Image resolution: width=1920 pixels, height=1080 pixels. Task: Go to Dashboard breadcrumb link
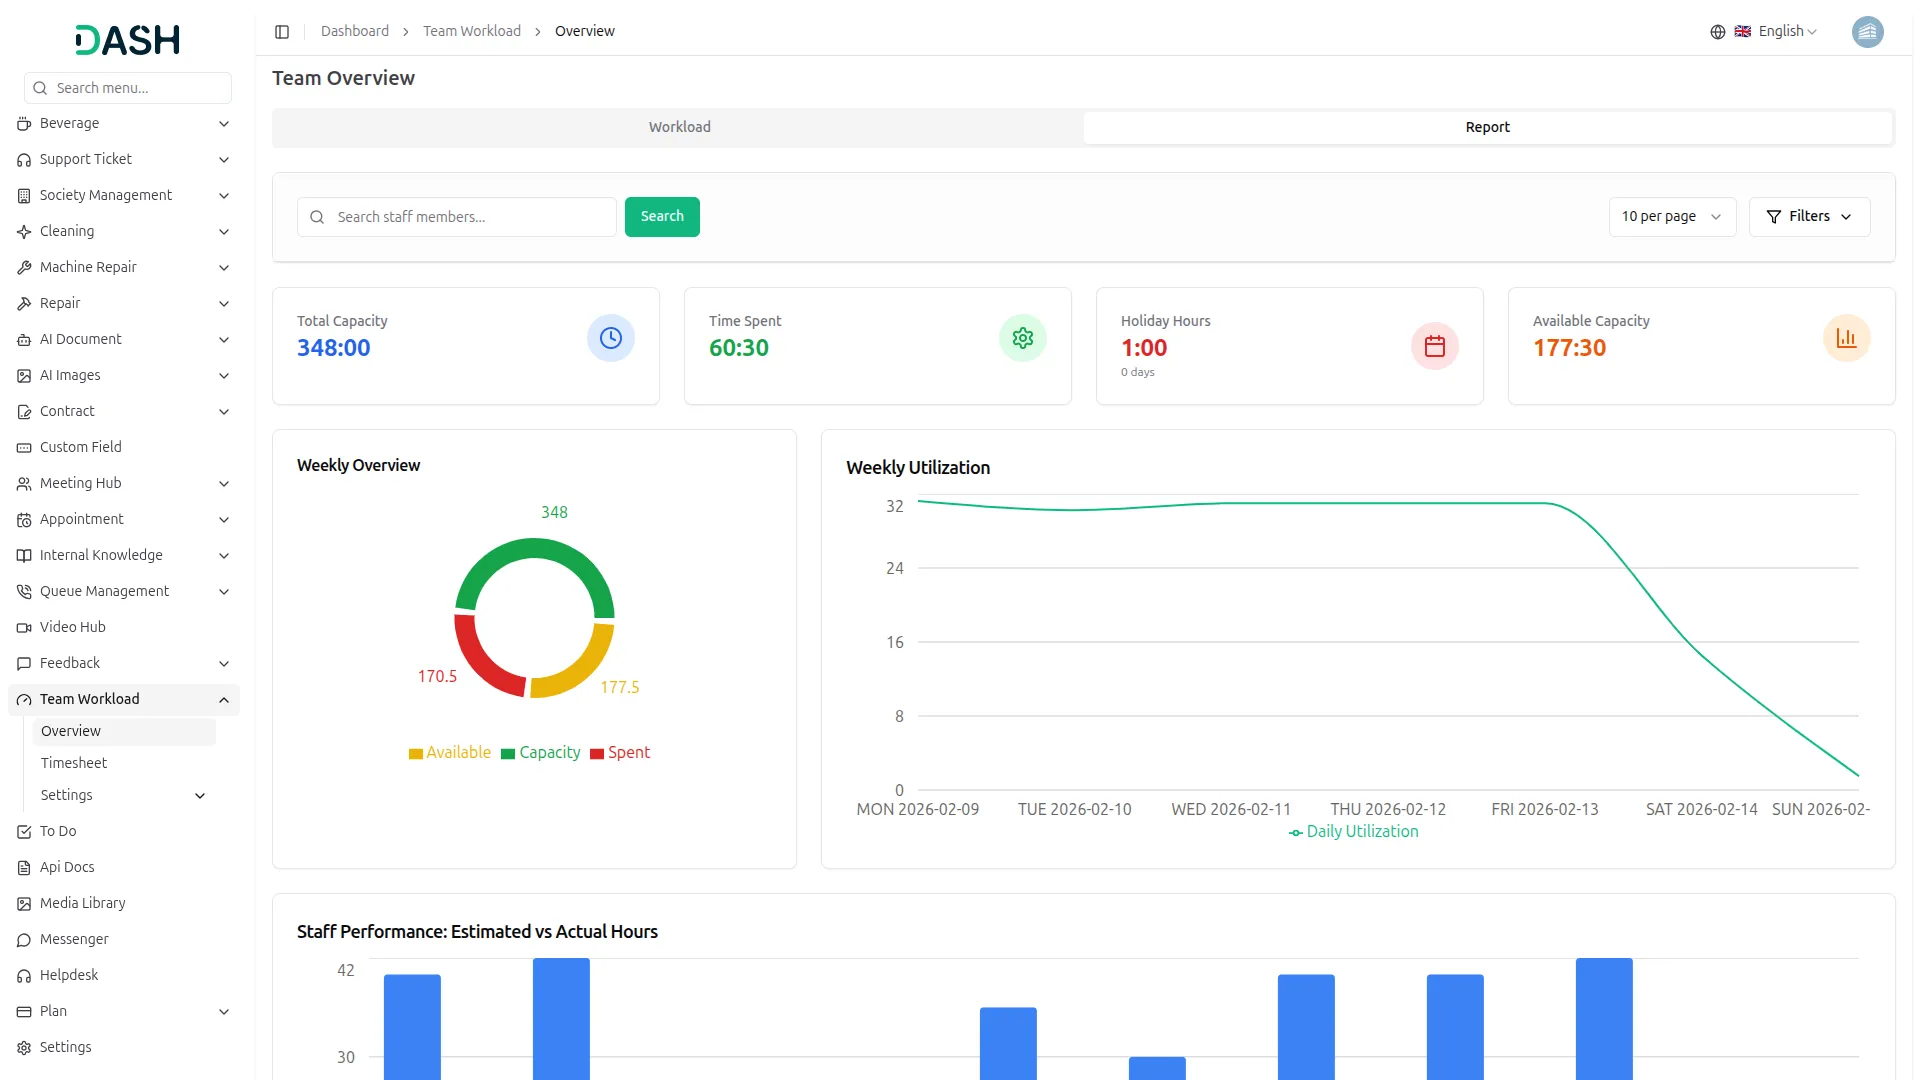(x=354, y=32)
